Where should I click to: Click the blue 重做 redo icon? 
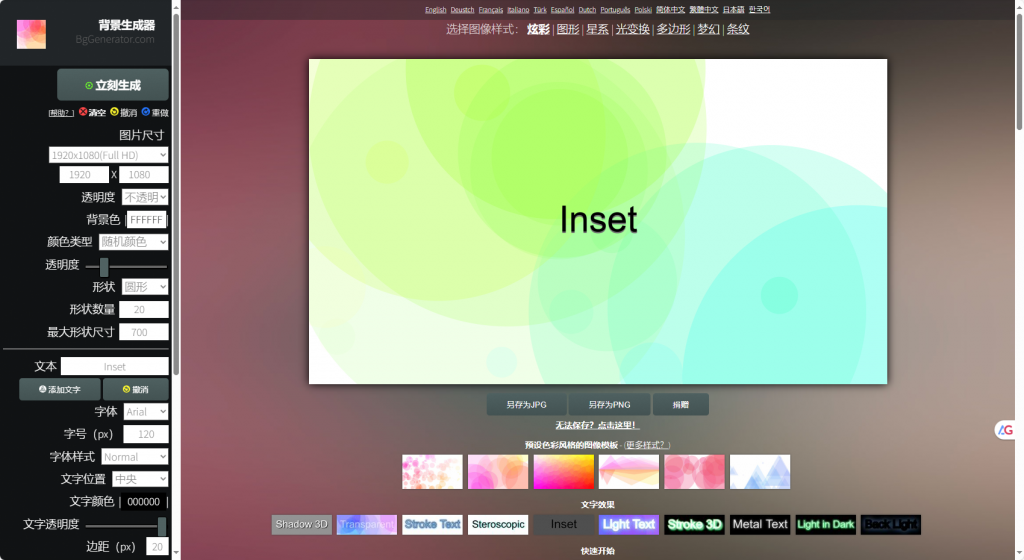[146, 112]
